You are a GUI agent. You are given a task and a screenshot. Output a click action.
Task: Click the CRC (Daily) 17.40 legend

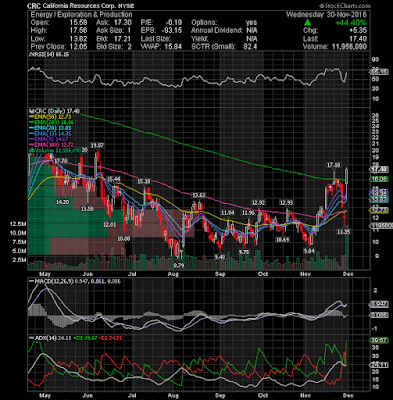(x=54, y=111)
